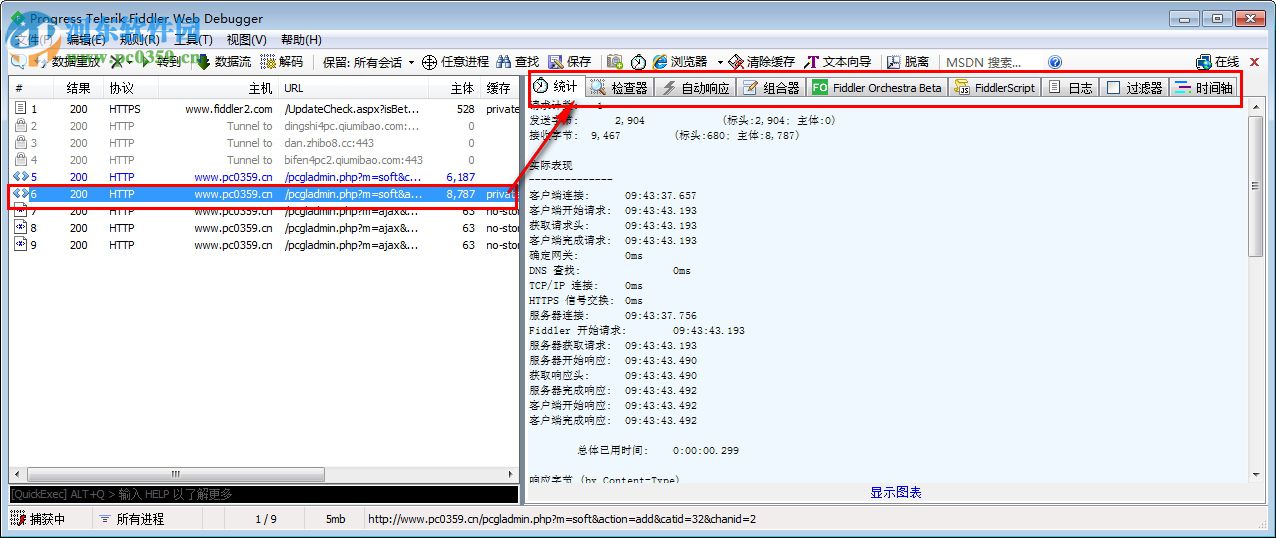Click the comment balloon icon in the toolbar
Viewport: 1276px width, 538px height.
pyautogui.click(x=18, y=62)
